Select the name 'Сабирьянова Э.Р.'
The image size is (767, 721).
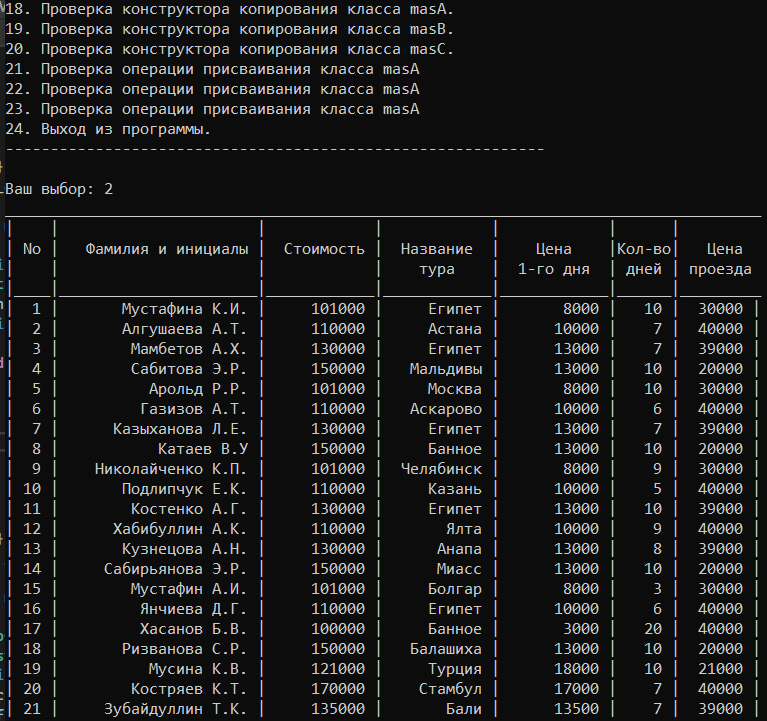tap(176, 570)
